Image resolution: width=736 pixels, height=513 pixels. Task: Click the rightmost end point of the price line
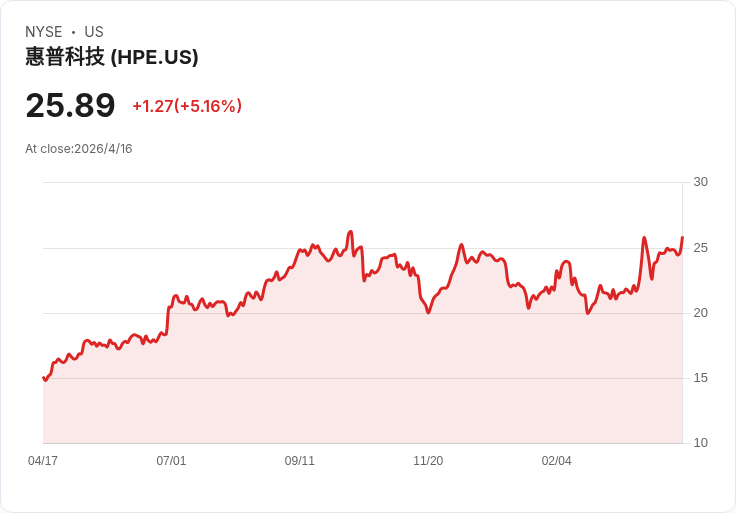coord(682,238)
